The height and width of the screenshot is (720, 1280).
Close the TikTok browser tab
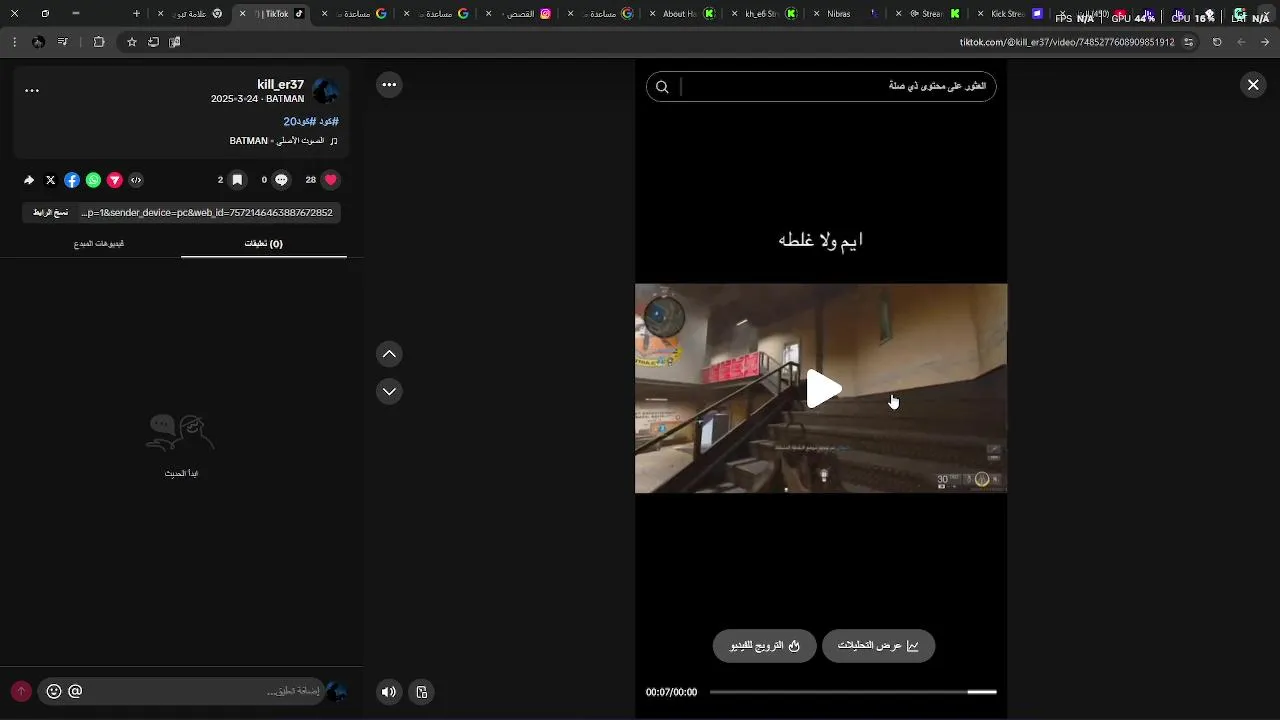click(x=242, y=14)
